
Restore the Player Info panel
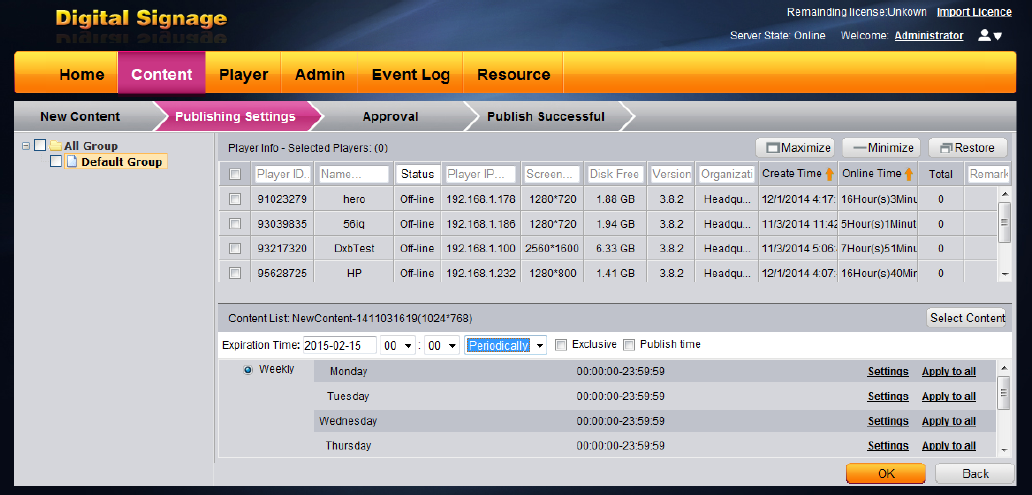click(x=968, y=147)
